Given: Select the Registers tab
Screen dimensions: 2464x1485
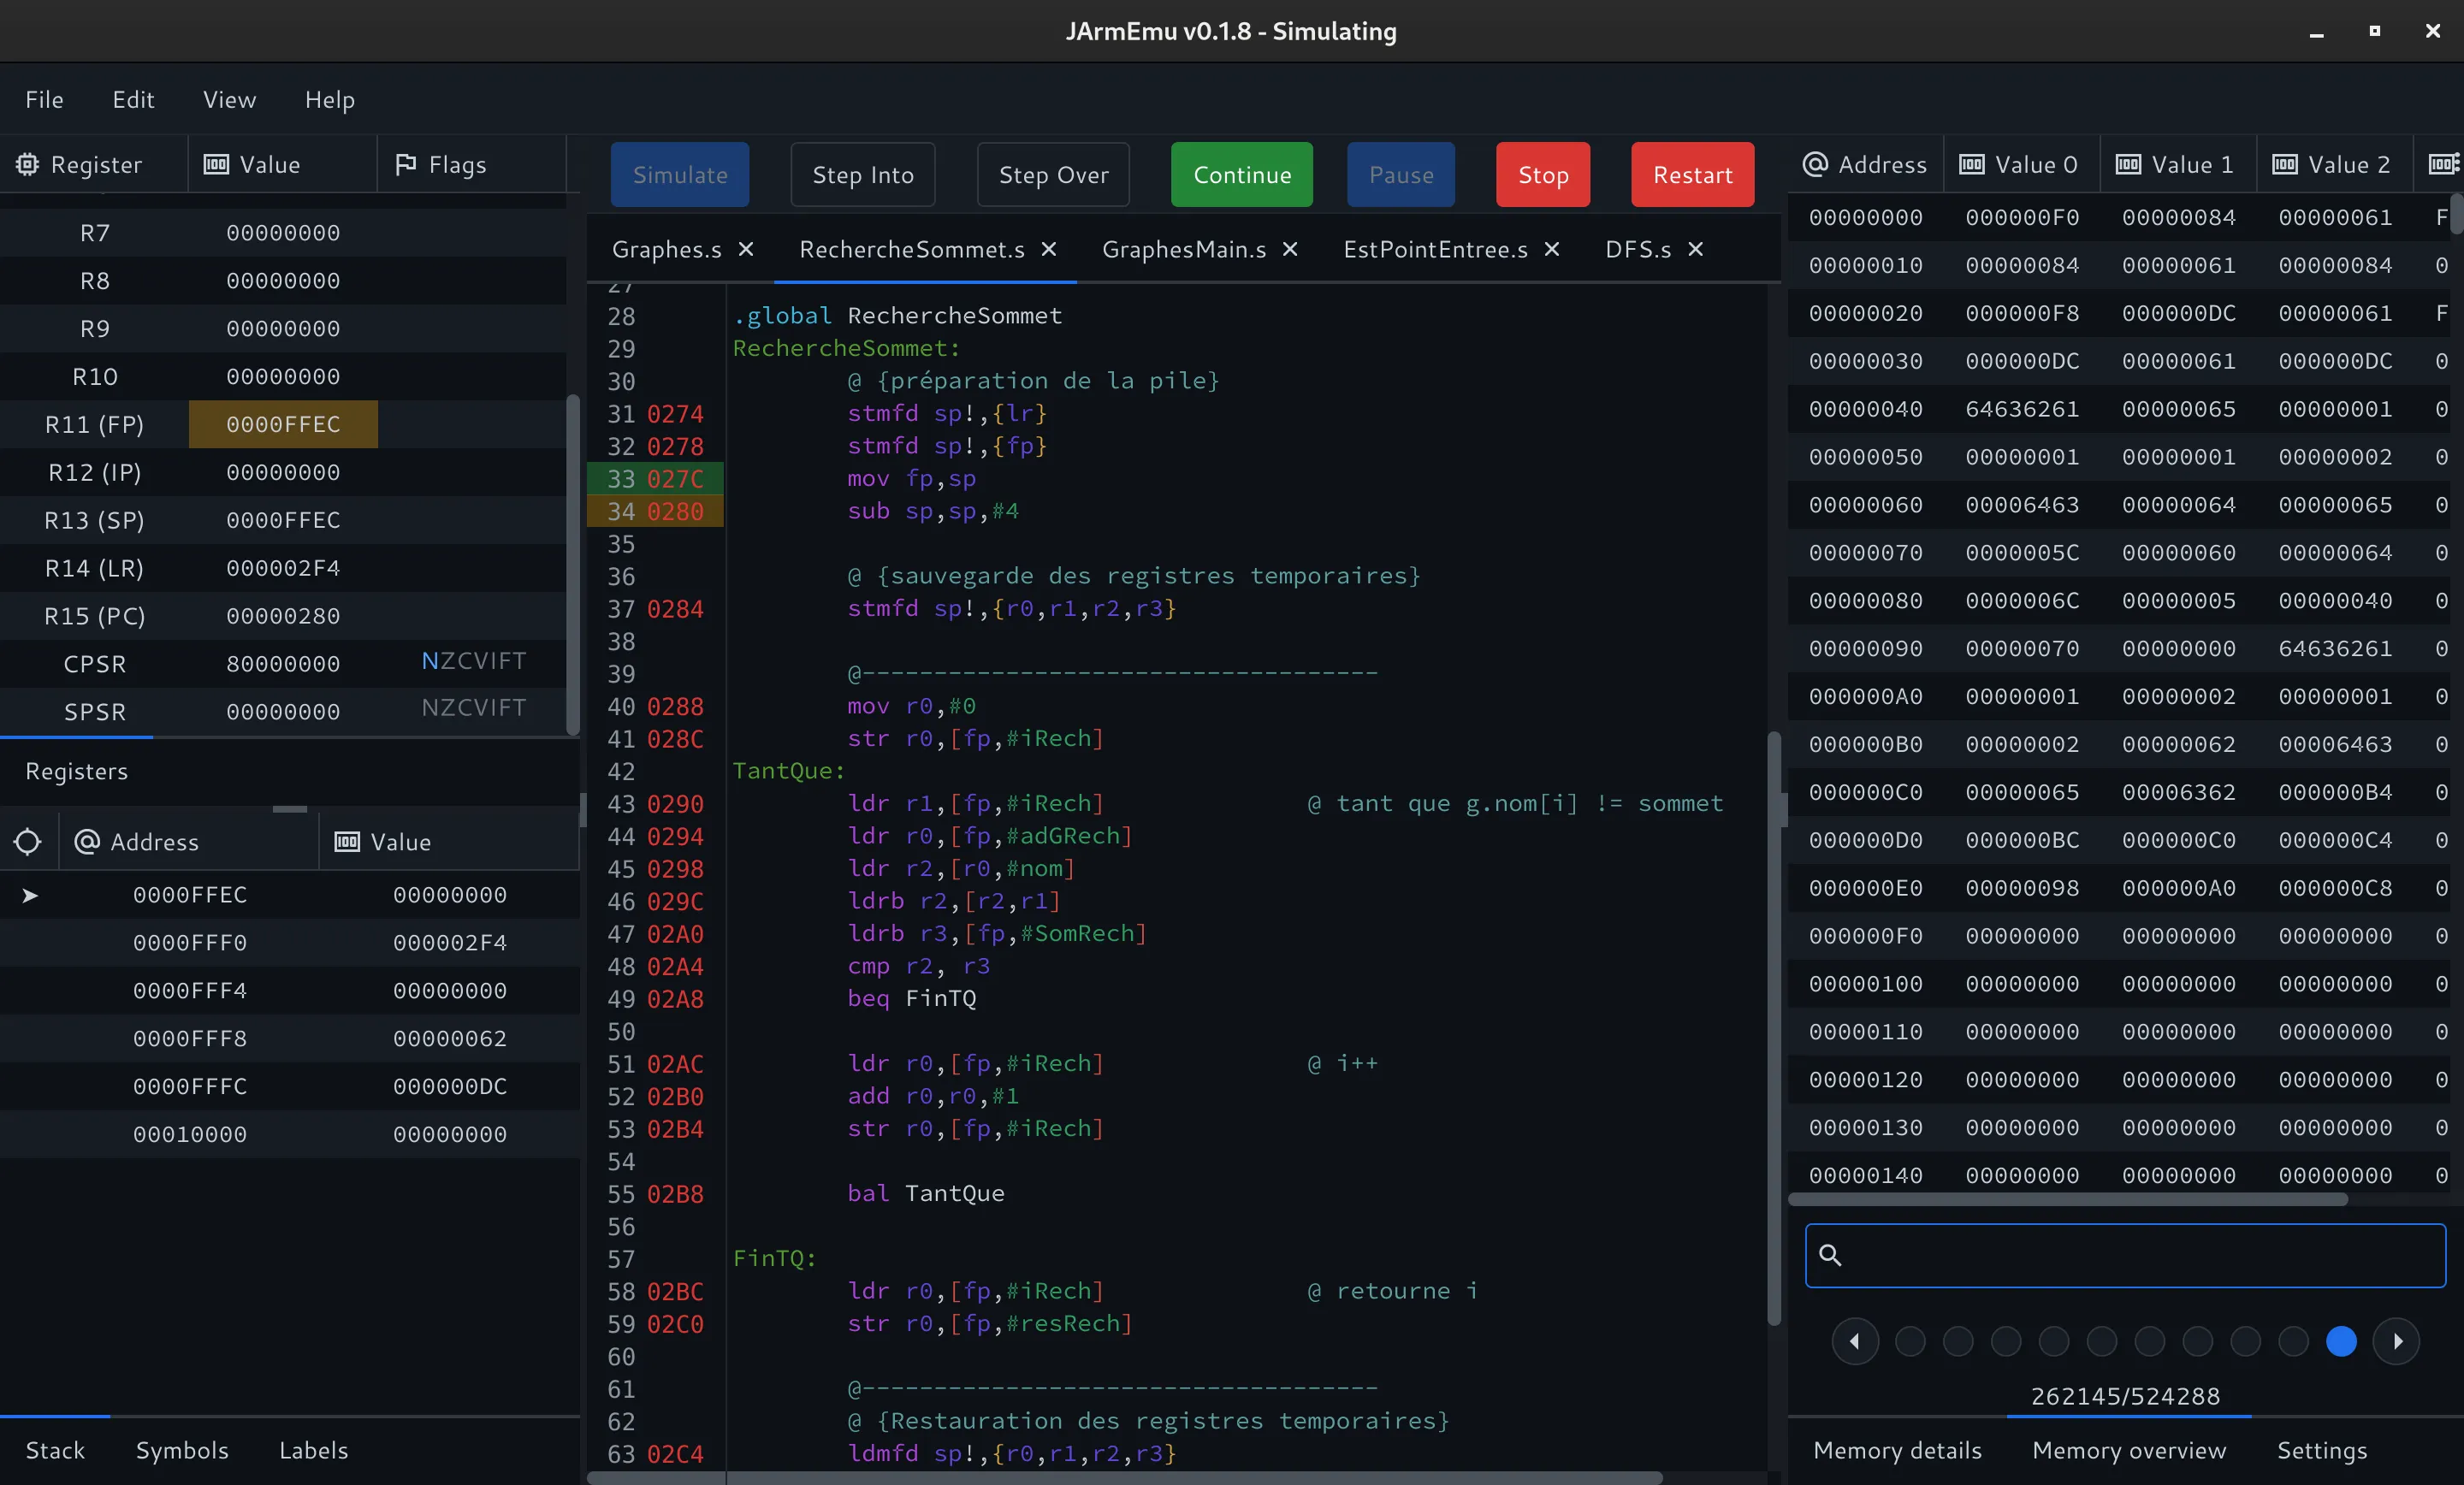Looking at the screenshot, I should pos(77,771).
